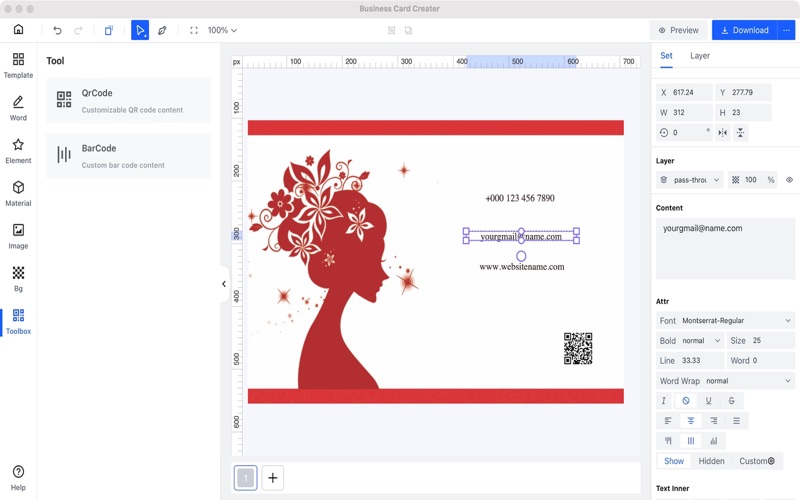Toggle strikethrough text style

point(731,401)
